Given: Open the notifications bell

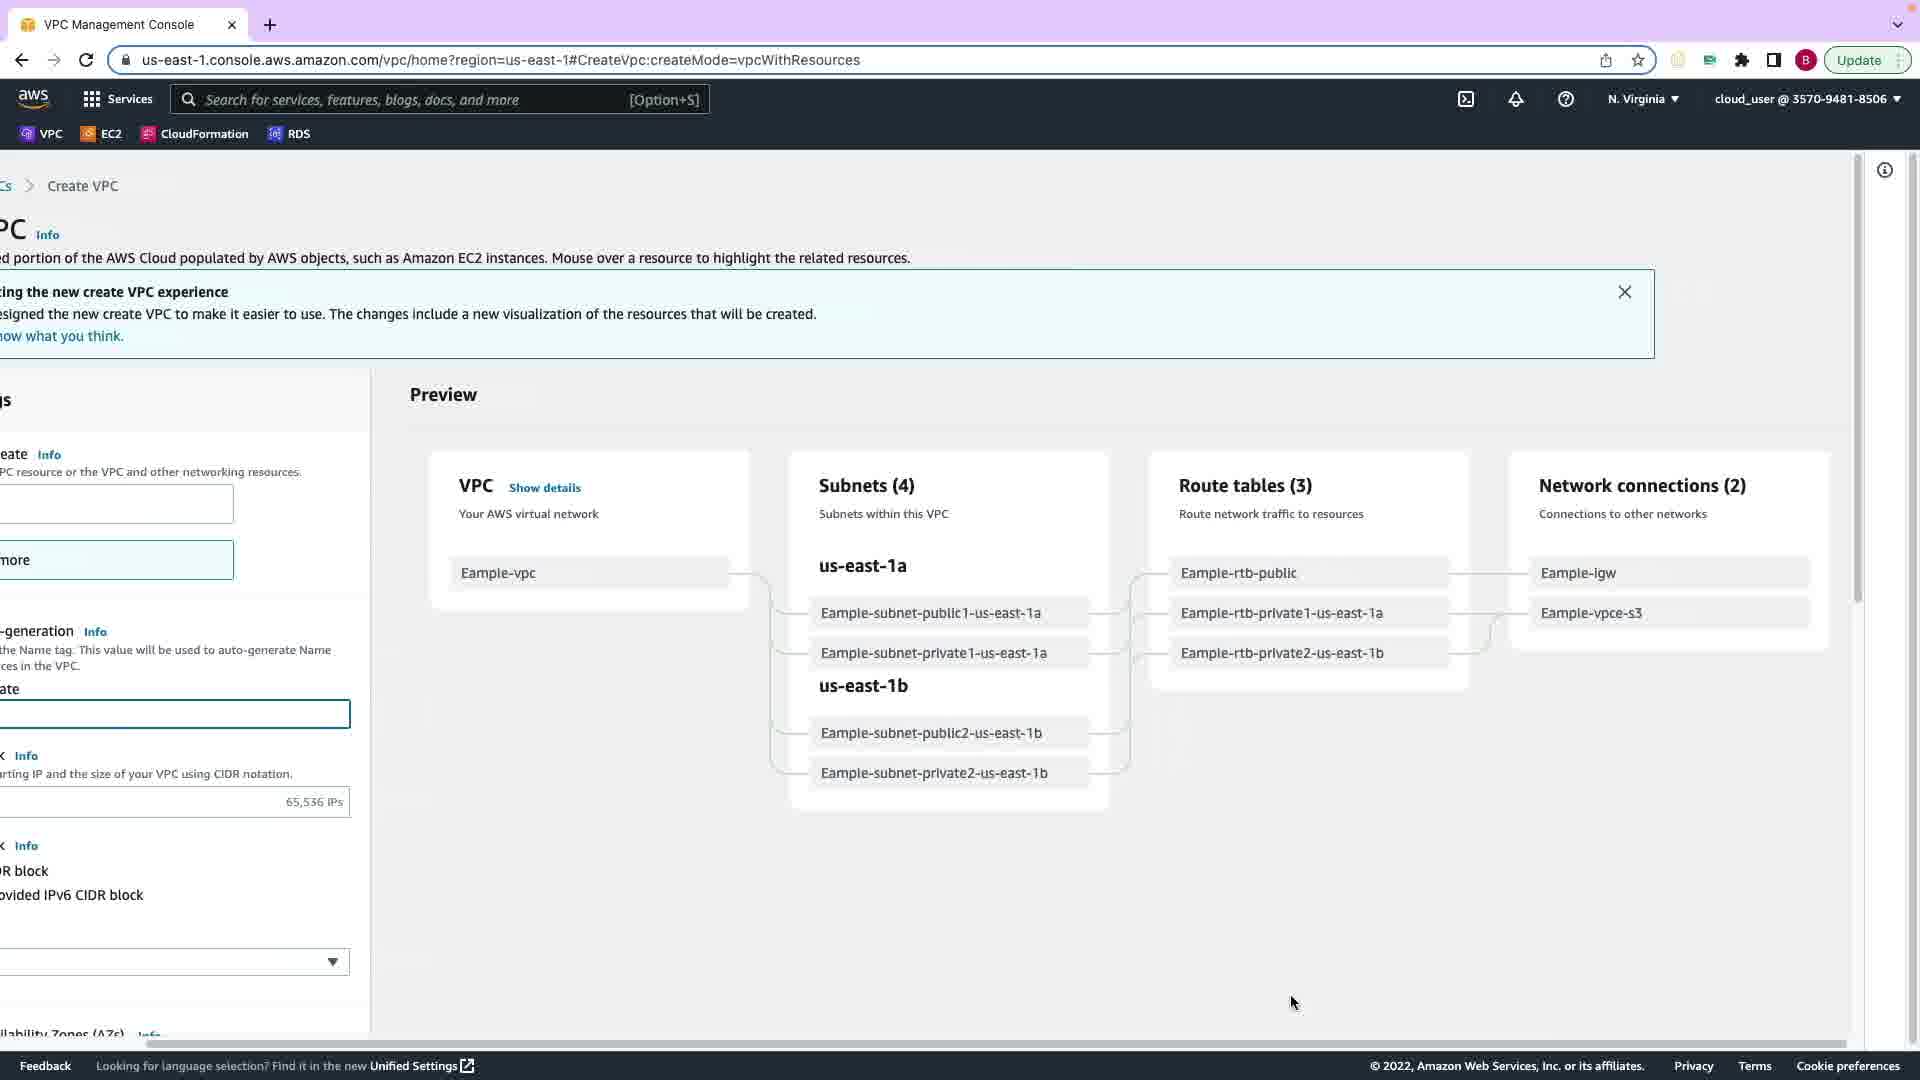Looking at the screenshot, I should point(1516,99).
